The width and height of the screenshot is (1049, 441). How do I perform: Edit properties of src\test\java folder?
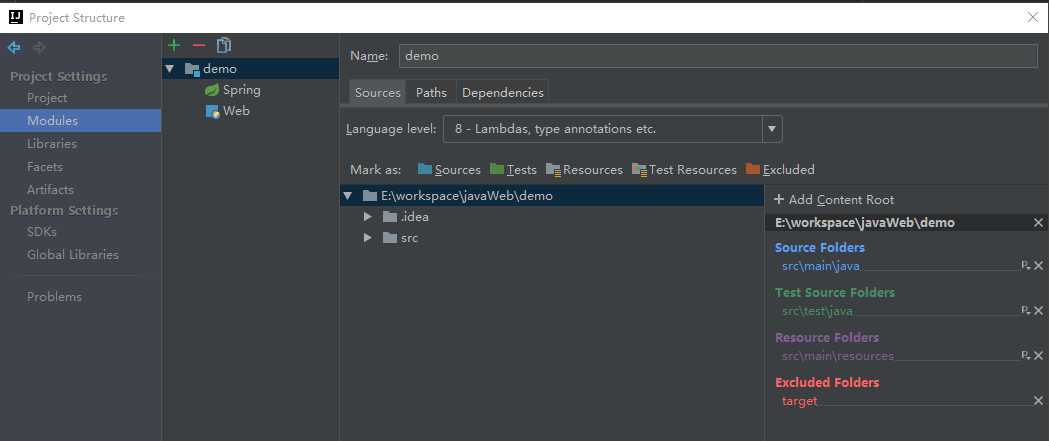[1026, 311]
